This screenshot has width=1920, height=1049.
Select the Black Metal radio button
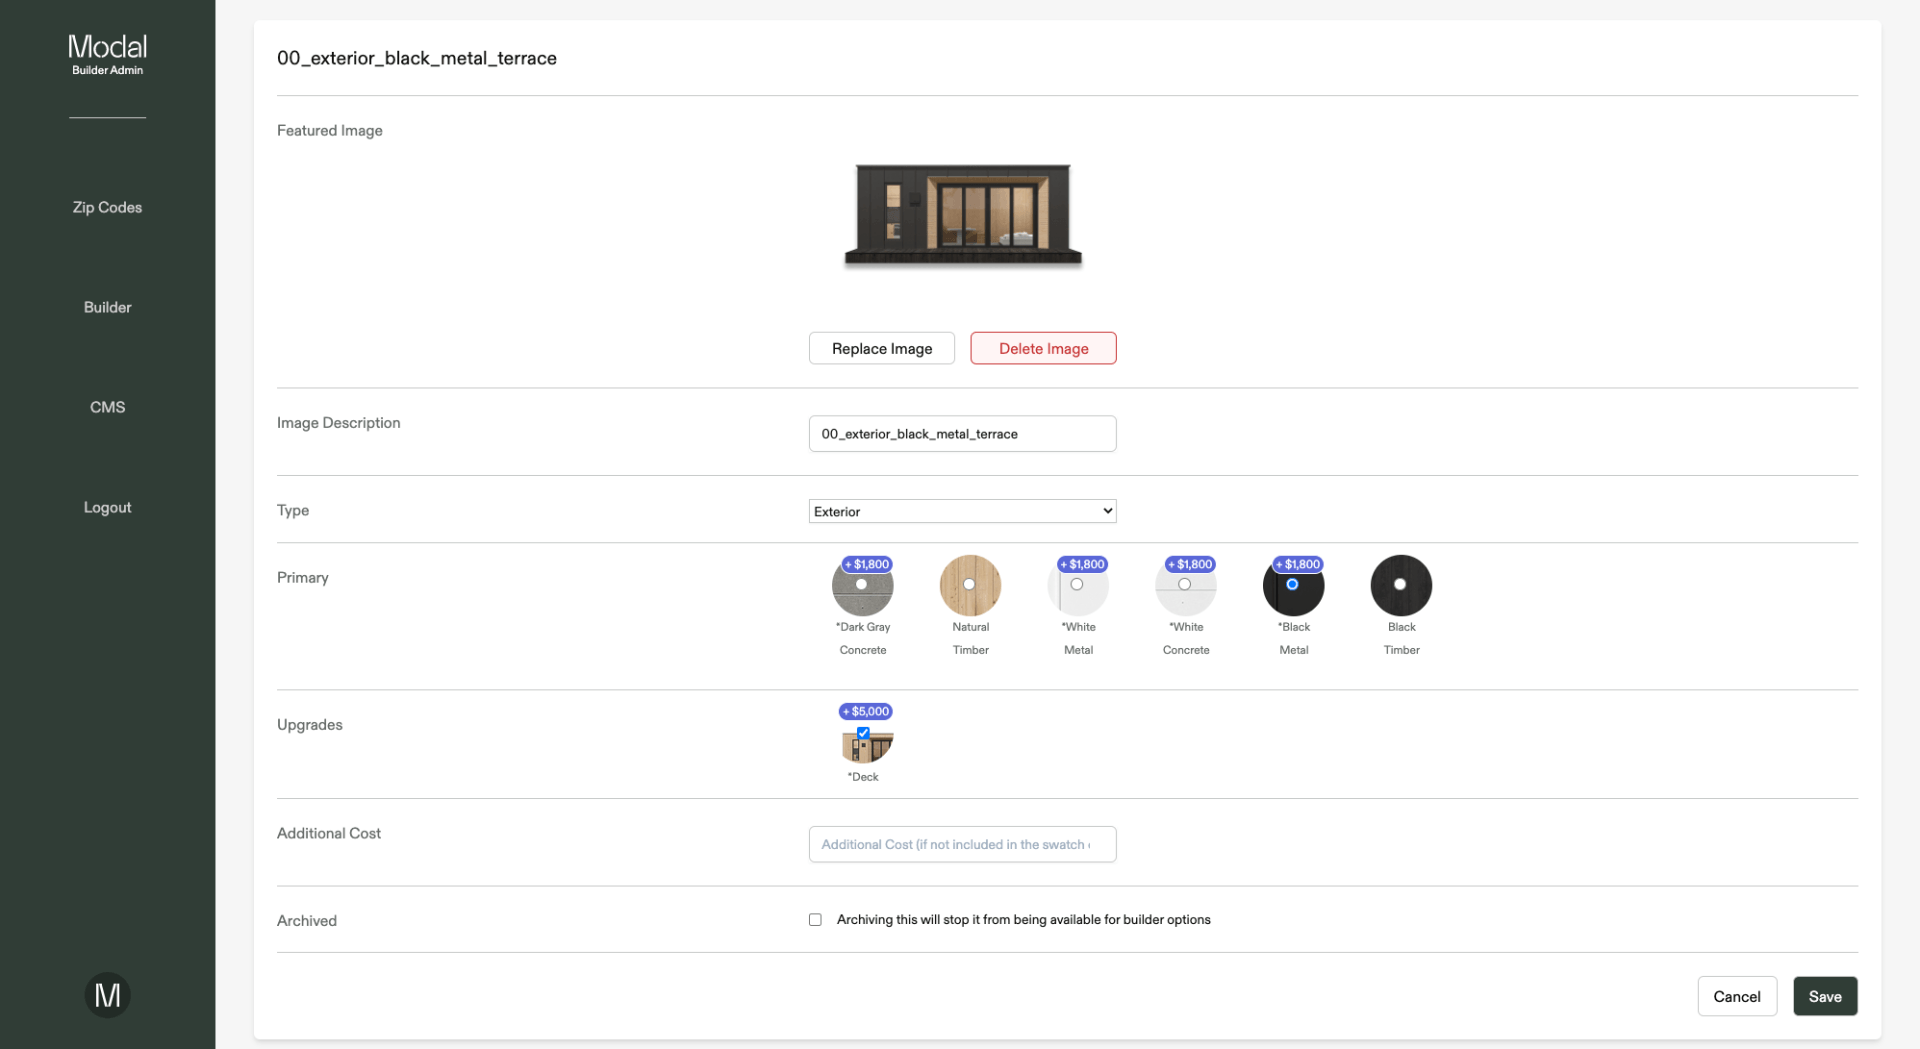tap(1292, 585)
